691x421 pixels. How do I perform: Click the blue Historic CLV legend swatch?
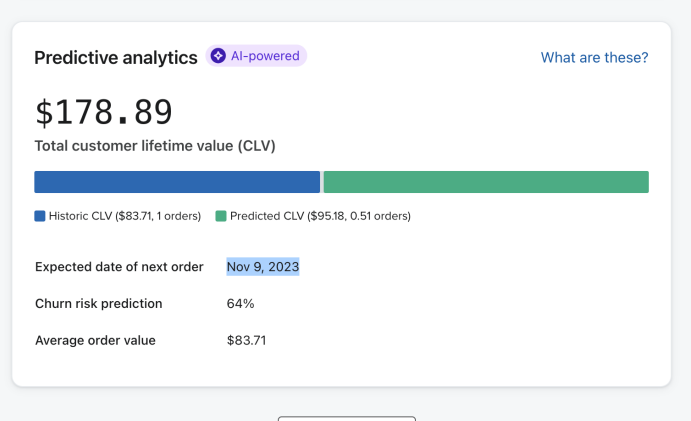(x=40, y=216)
